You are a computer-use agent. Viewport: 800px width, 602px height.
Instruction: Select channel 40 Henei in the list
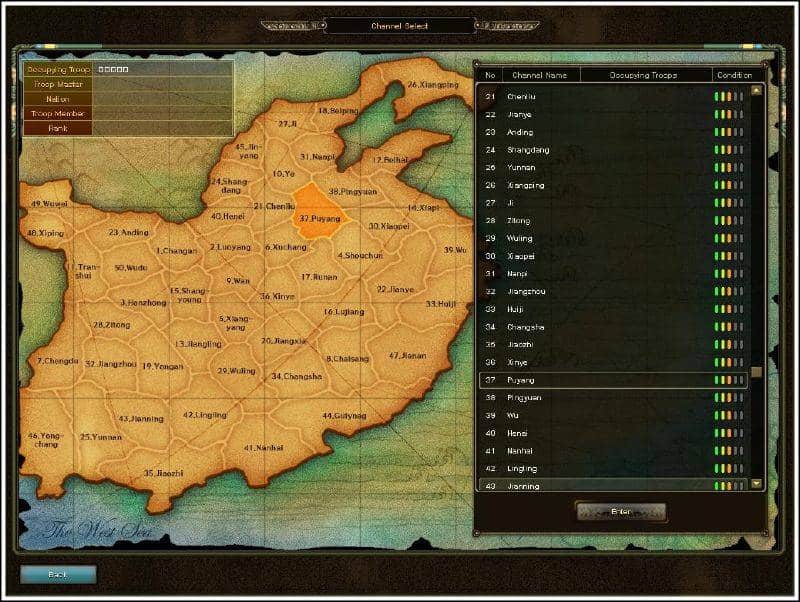point(613,433)
